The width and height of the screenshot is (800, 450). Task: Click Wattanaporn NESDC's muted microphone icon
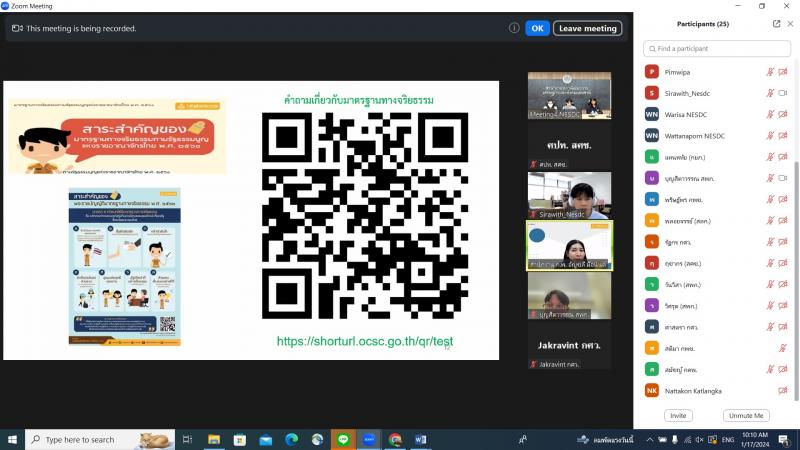770,136
